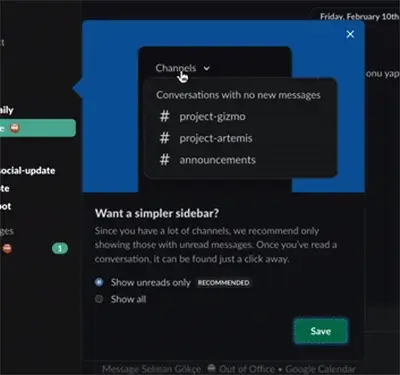Click the red status icon in highlighted sidebar item
This screenshot has height=375, width=400.
(15, 128)
